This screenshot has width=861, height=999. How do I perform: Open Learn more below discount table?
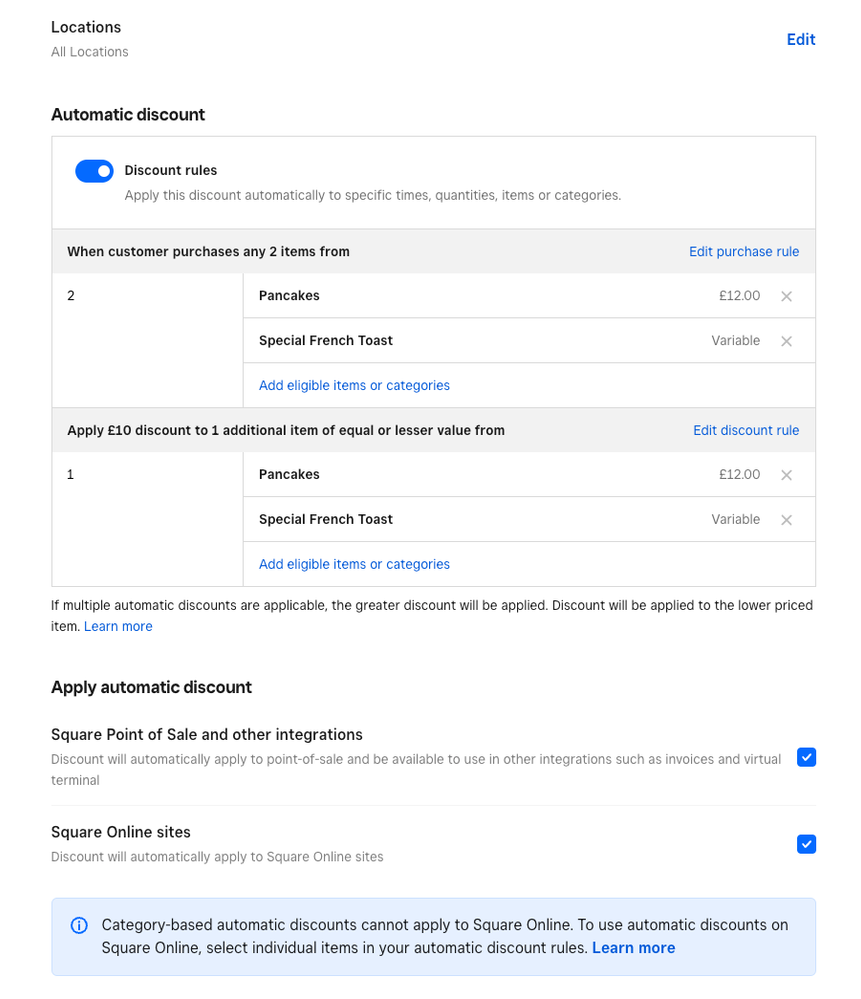point(118,626)
